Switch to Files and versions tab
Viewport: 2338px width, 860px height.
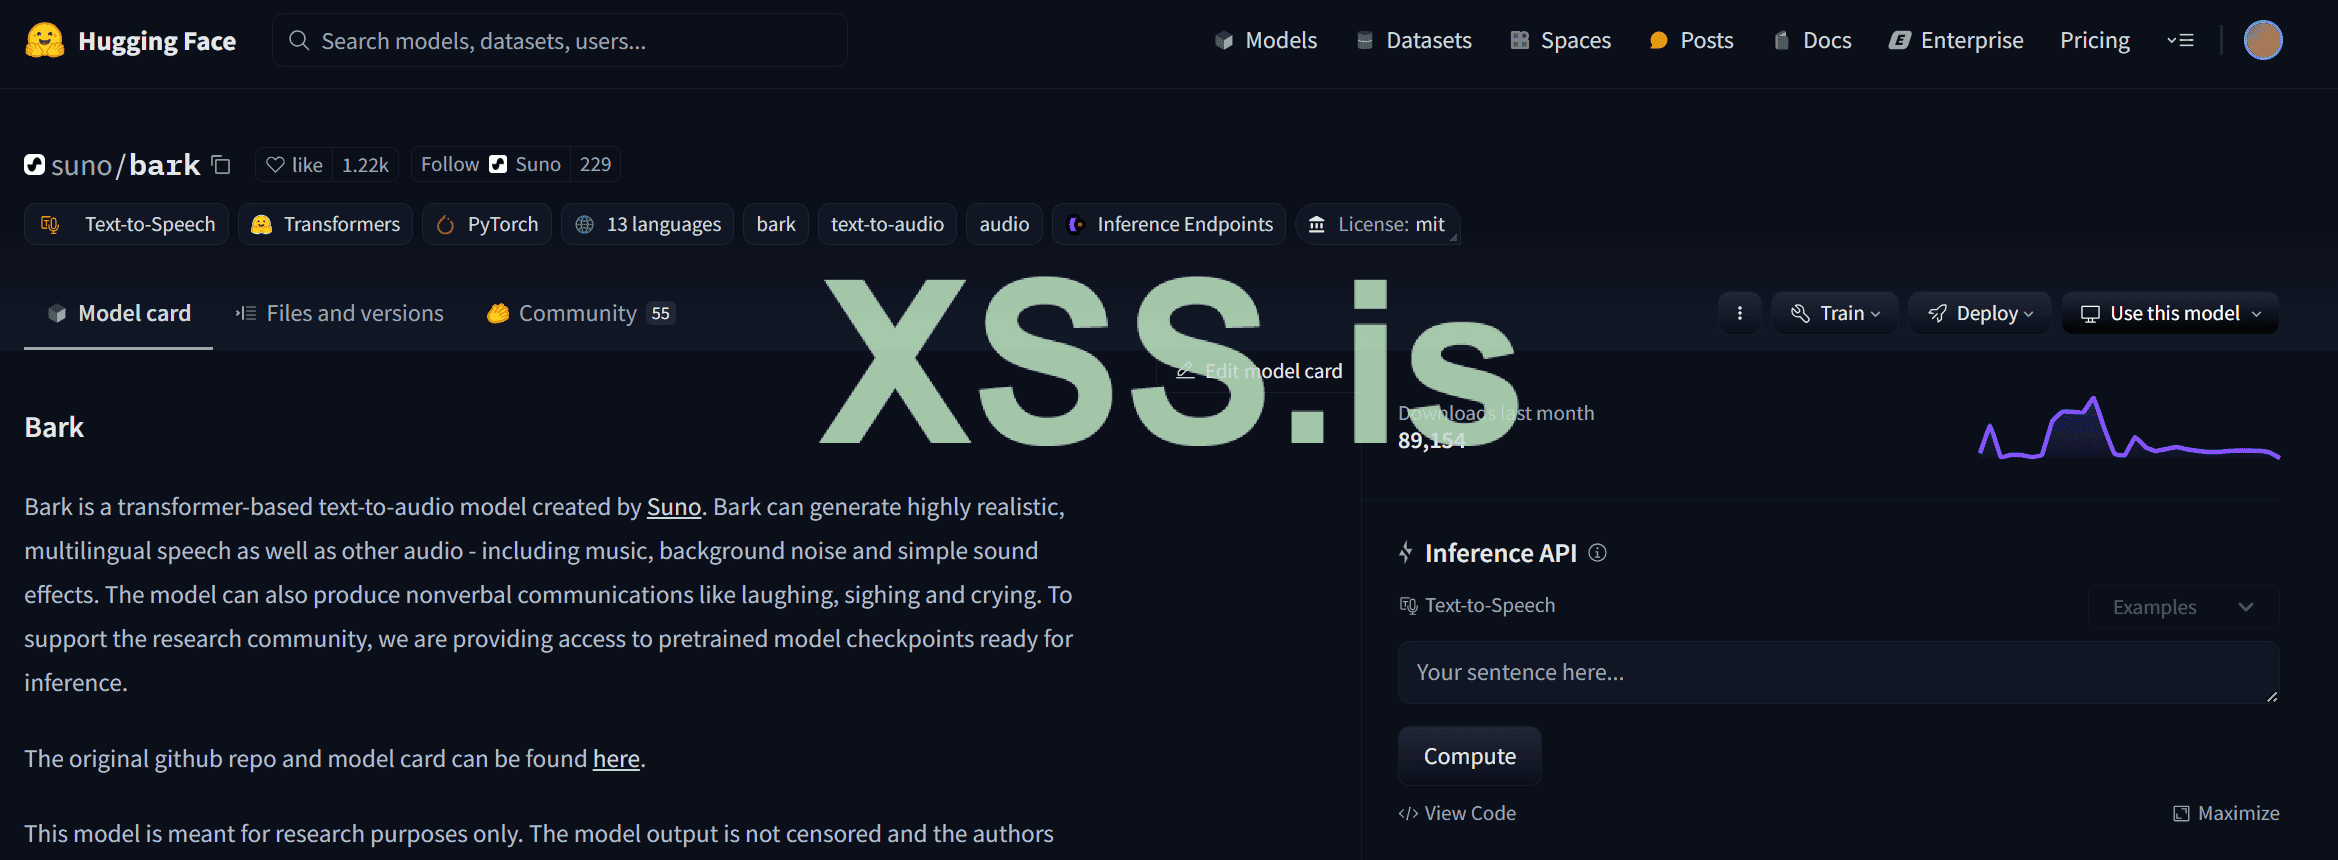tap(340, 313)
